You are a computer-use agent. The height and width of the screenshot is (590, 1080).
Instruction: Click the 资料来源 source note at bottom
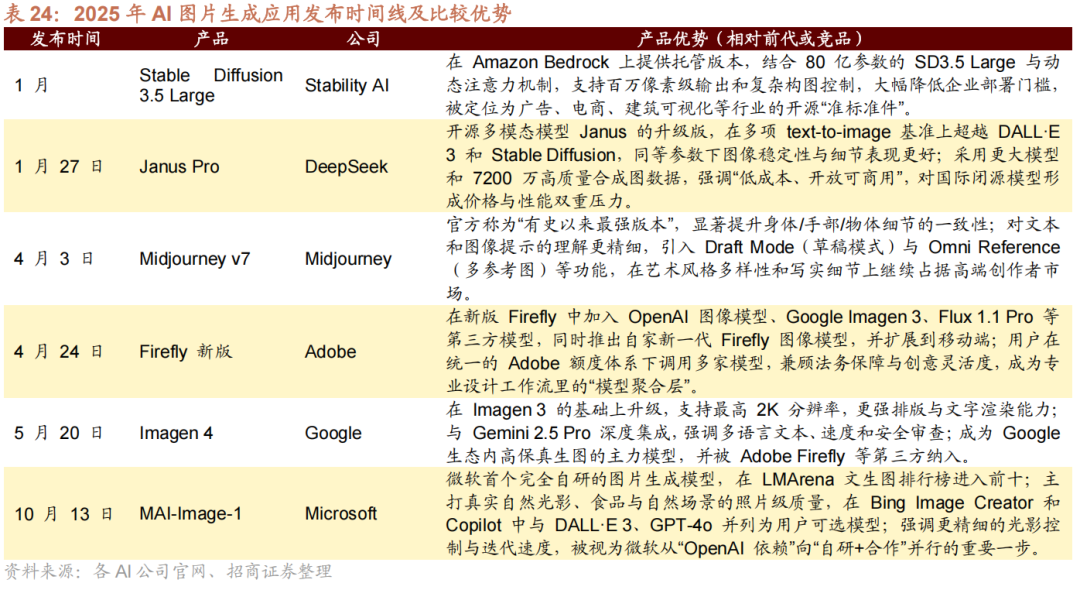[168, 572]
